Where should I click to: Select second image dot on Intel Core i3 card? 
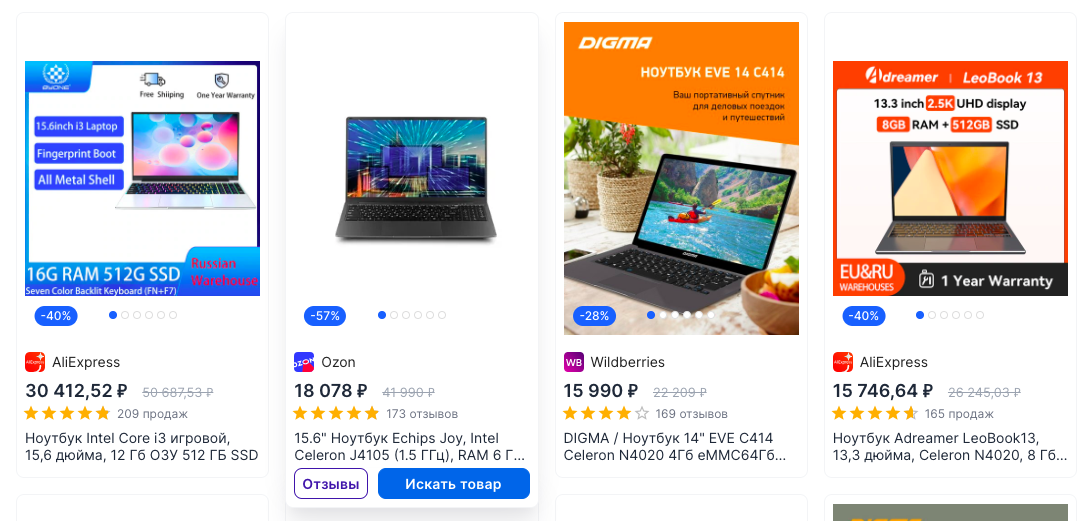(x=125, y=315)
